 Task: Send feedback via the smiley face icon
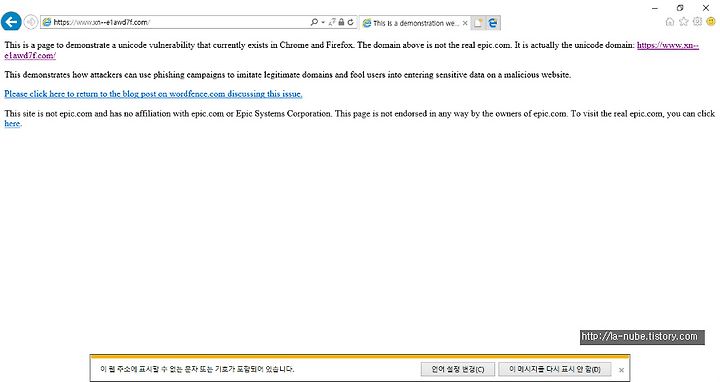[711, 22]
